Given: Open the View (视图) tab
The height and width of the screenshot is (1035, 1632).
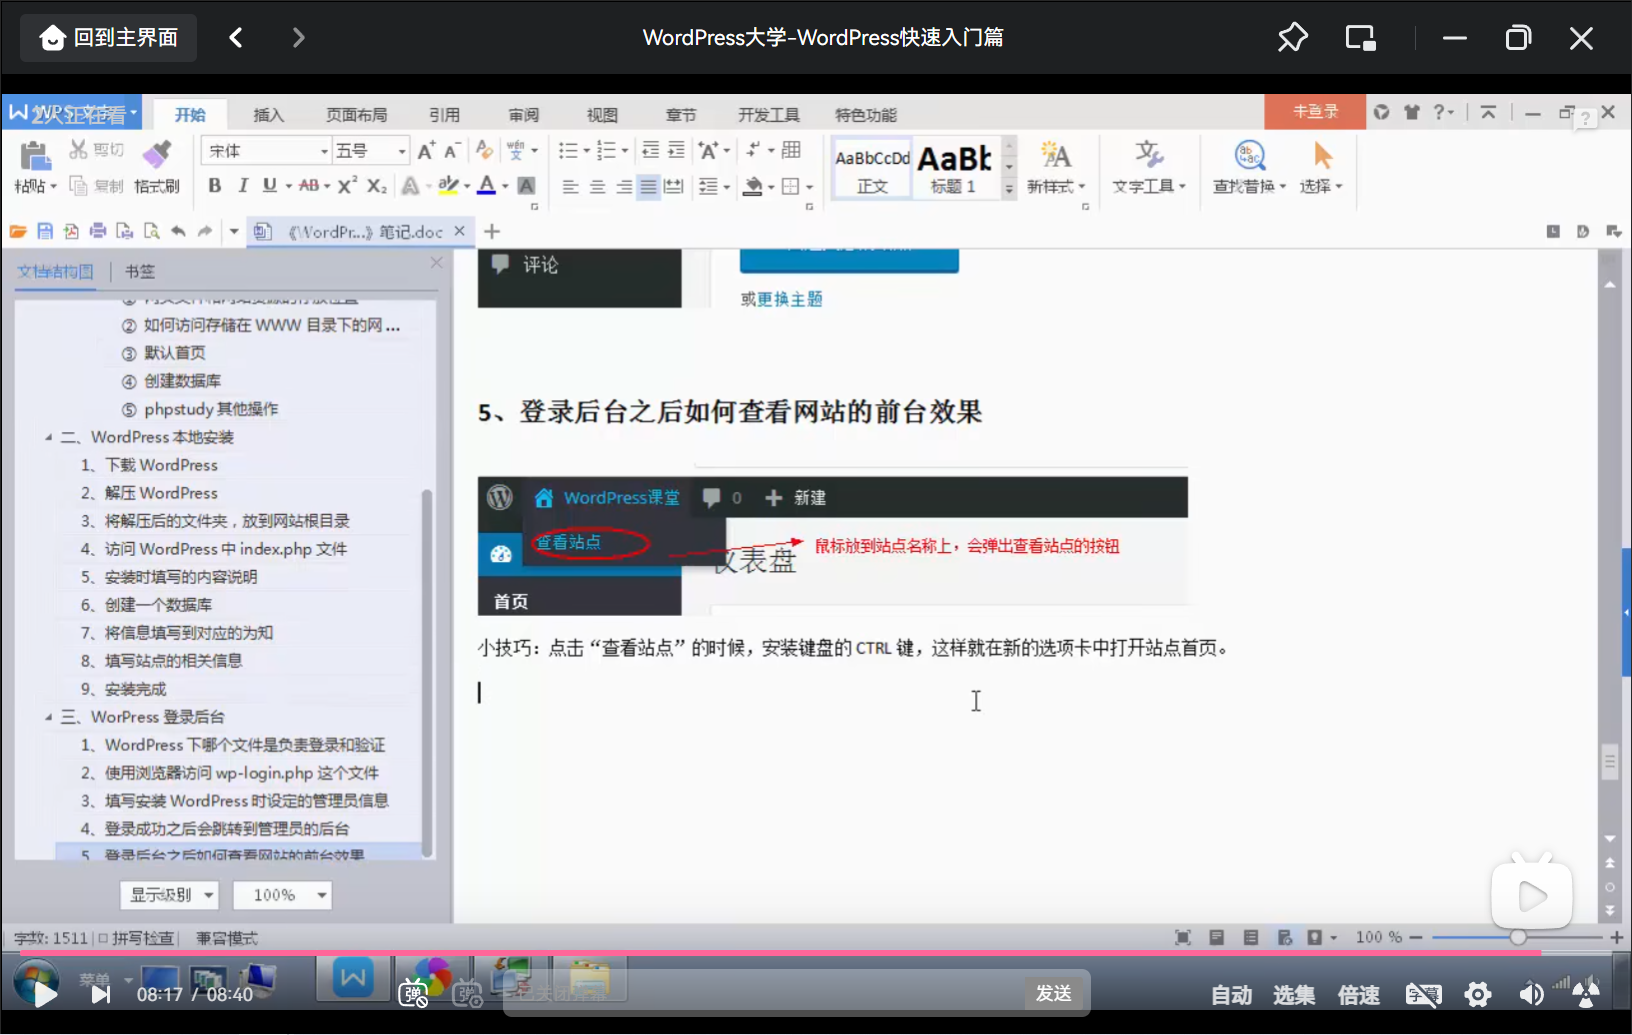Looking at the screenshot, I should (602, 115).
